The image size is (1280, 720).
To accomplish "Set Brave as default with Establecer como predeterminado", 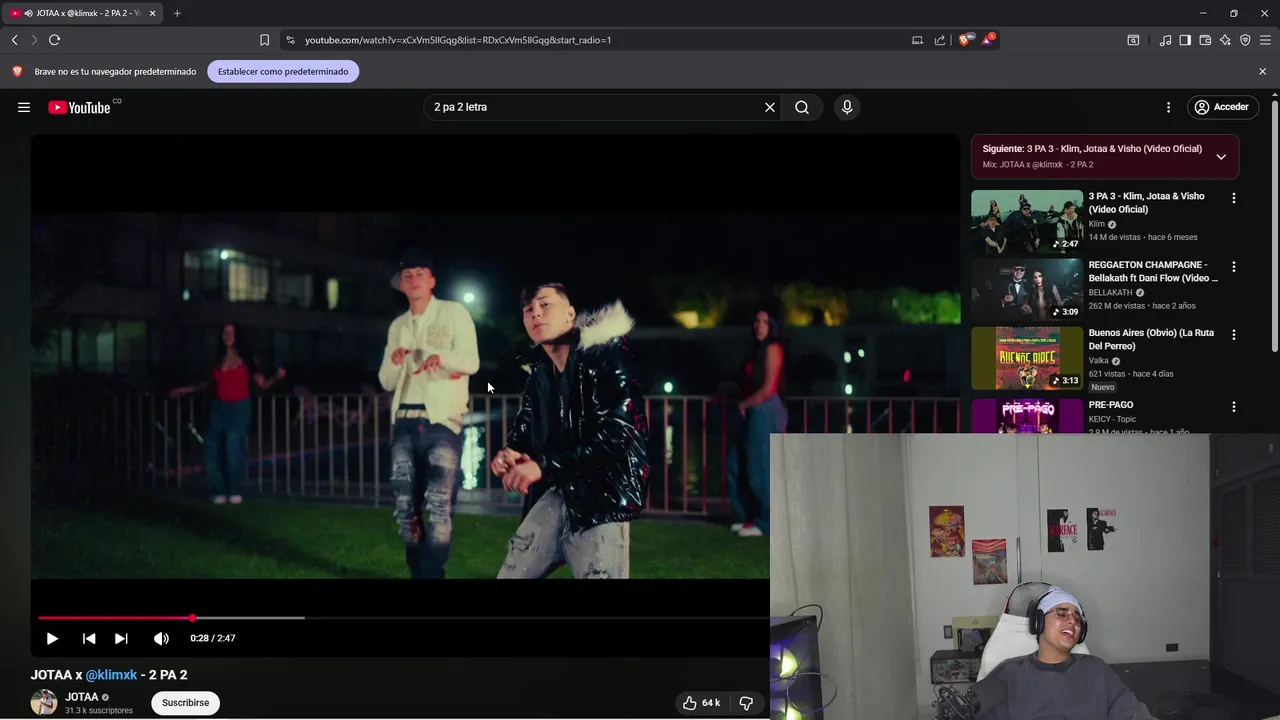I will pyautogui.click(x=283, y=71).
